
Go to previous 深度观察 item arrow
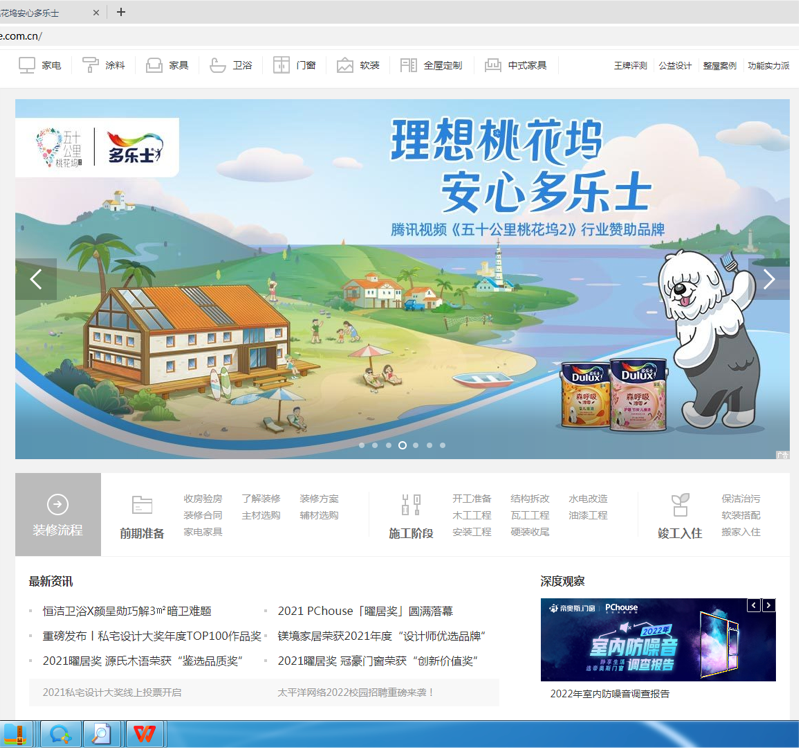click(754, 605)
